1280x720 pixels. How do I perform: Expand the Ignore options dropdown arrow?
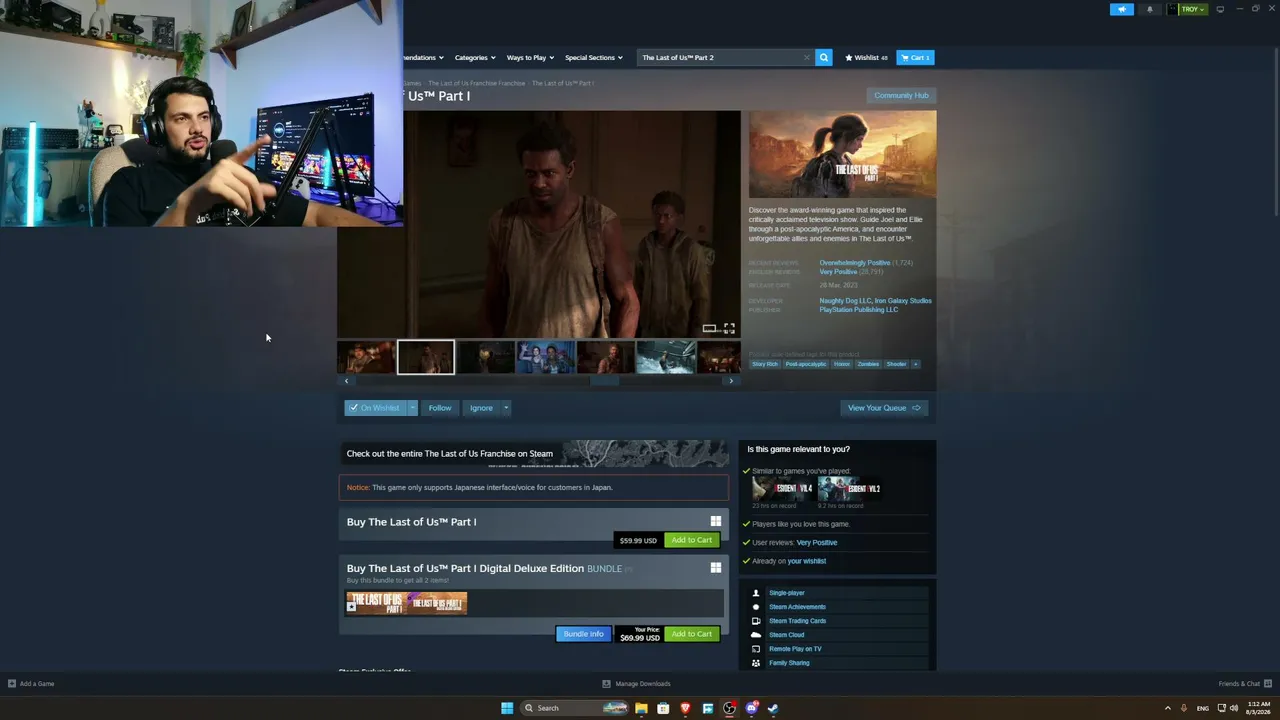[x=506, y=408]
